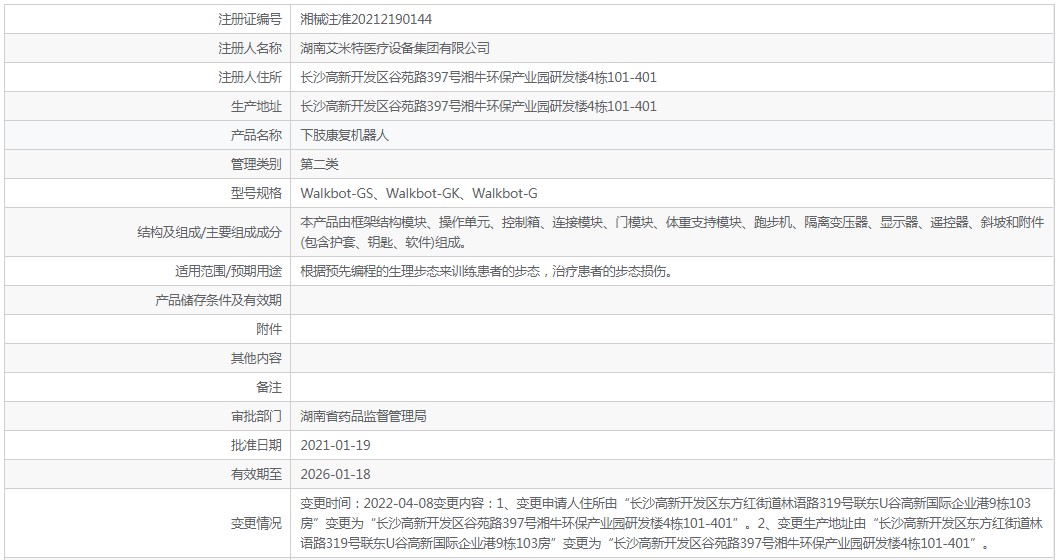Select registration number 湘械注准20212190144
Viewport: 1056px width, 560px height.
[366, 20]
